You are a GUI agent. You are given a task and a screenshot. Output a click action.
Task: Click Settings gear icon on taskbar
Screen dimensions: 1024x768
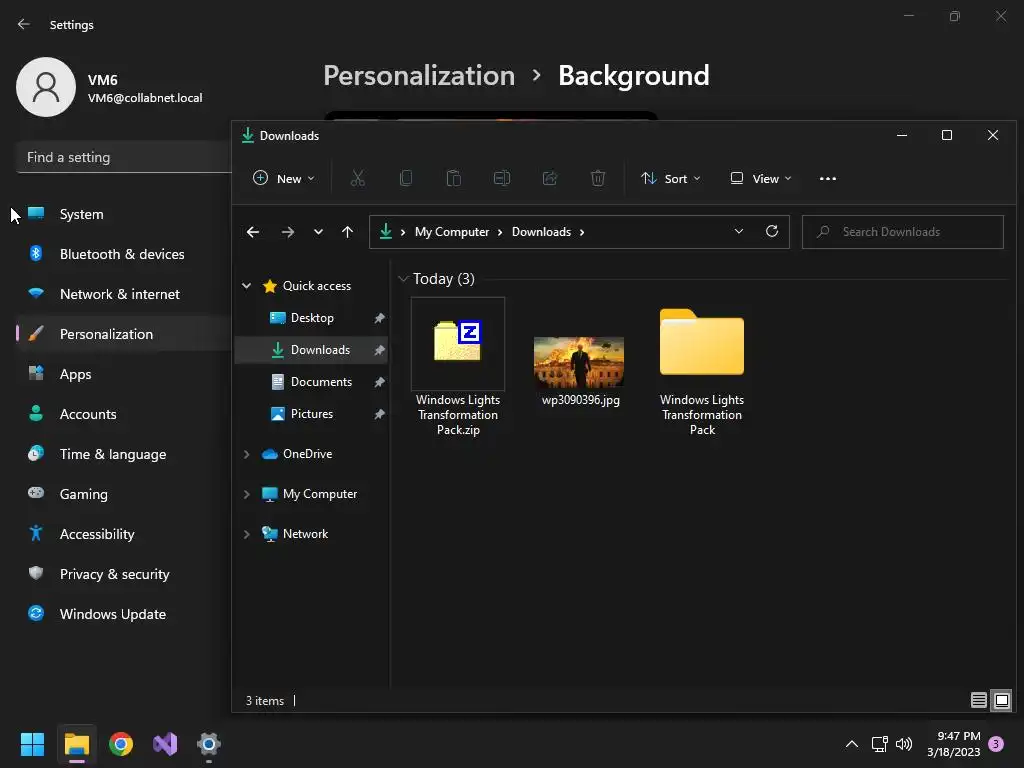coord(209,744)
